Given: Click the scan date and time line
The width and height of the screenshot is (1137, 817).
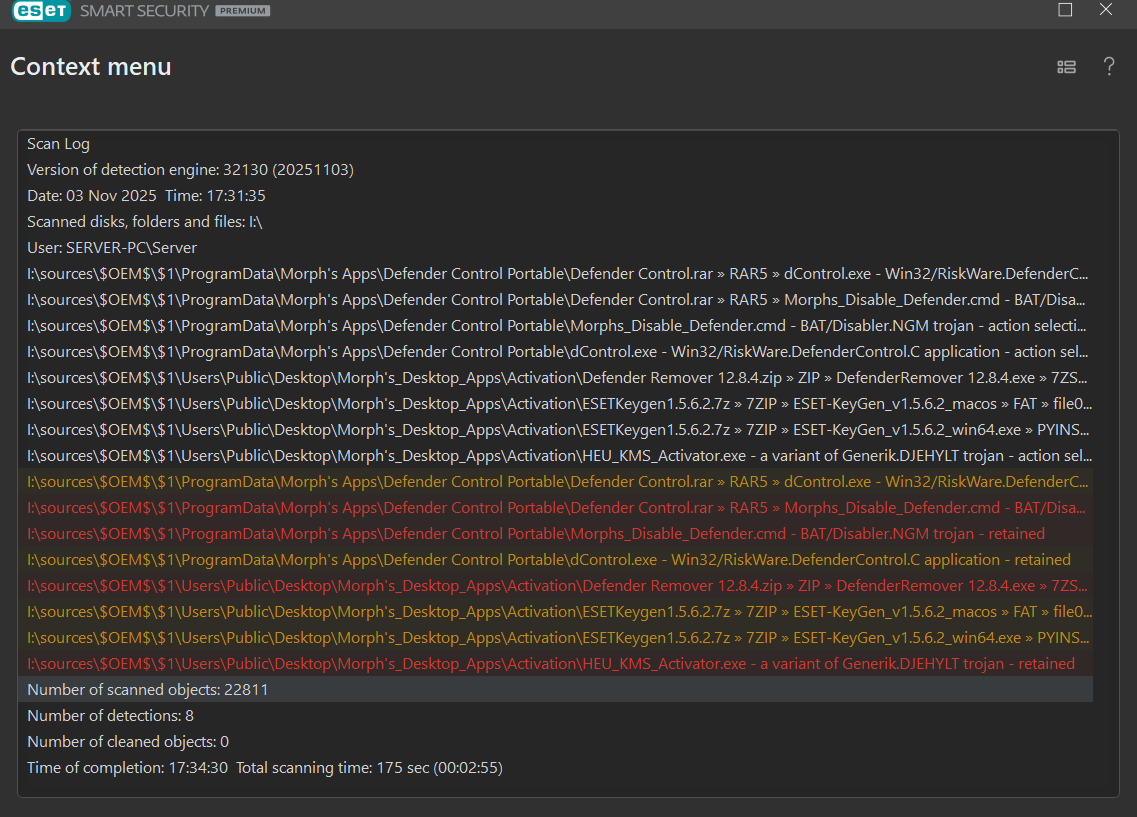Looking at the screenshot, I should coord(146,196).
